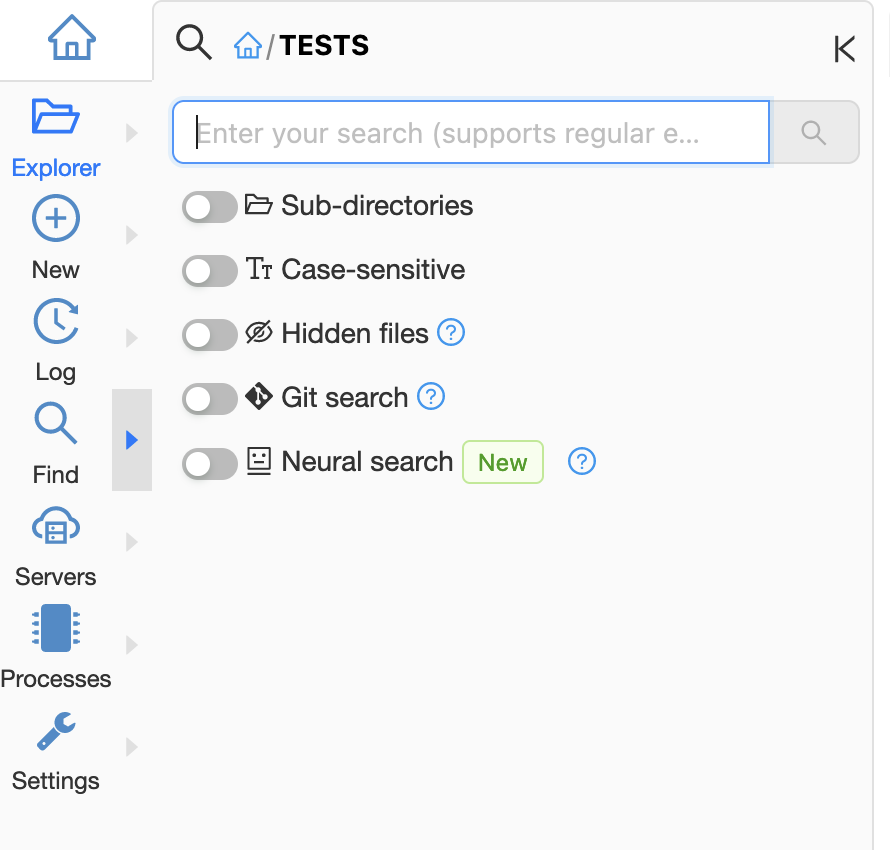Collapse the panel with the top-right arrow

(844, 49)
